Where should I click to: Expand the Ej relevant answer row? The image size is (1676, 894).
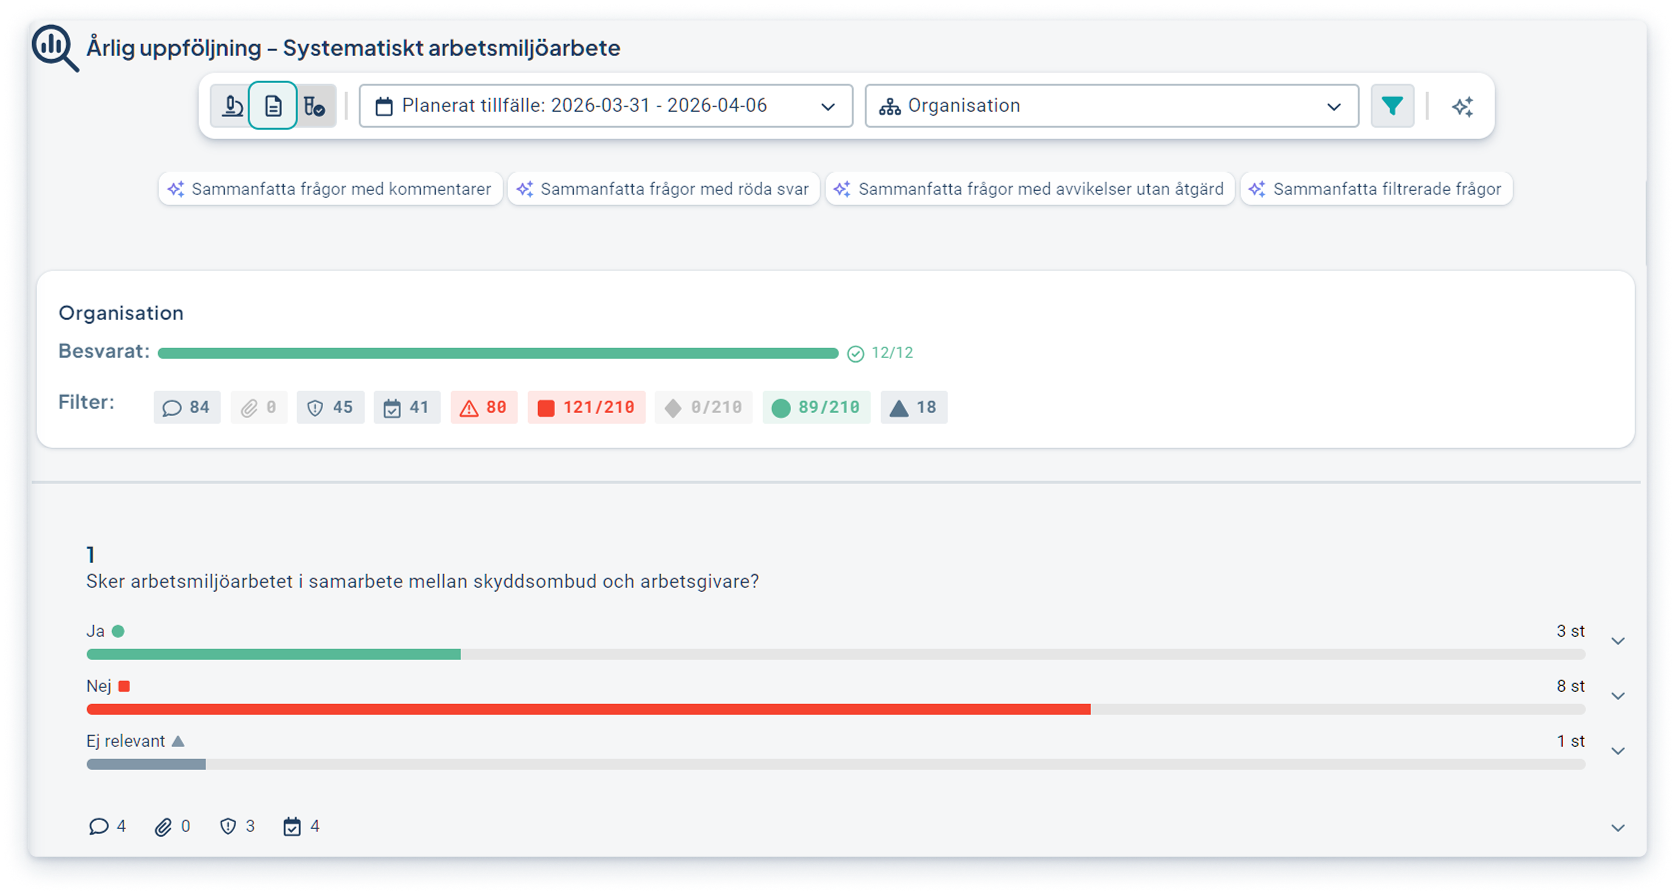pos(1617,751)
